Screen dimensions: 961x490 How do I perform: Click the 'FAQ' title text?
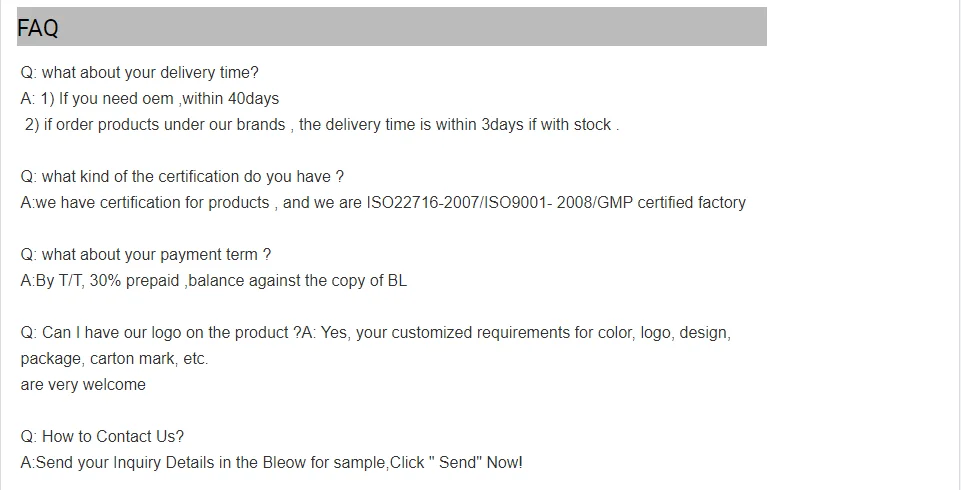(37, 28)
